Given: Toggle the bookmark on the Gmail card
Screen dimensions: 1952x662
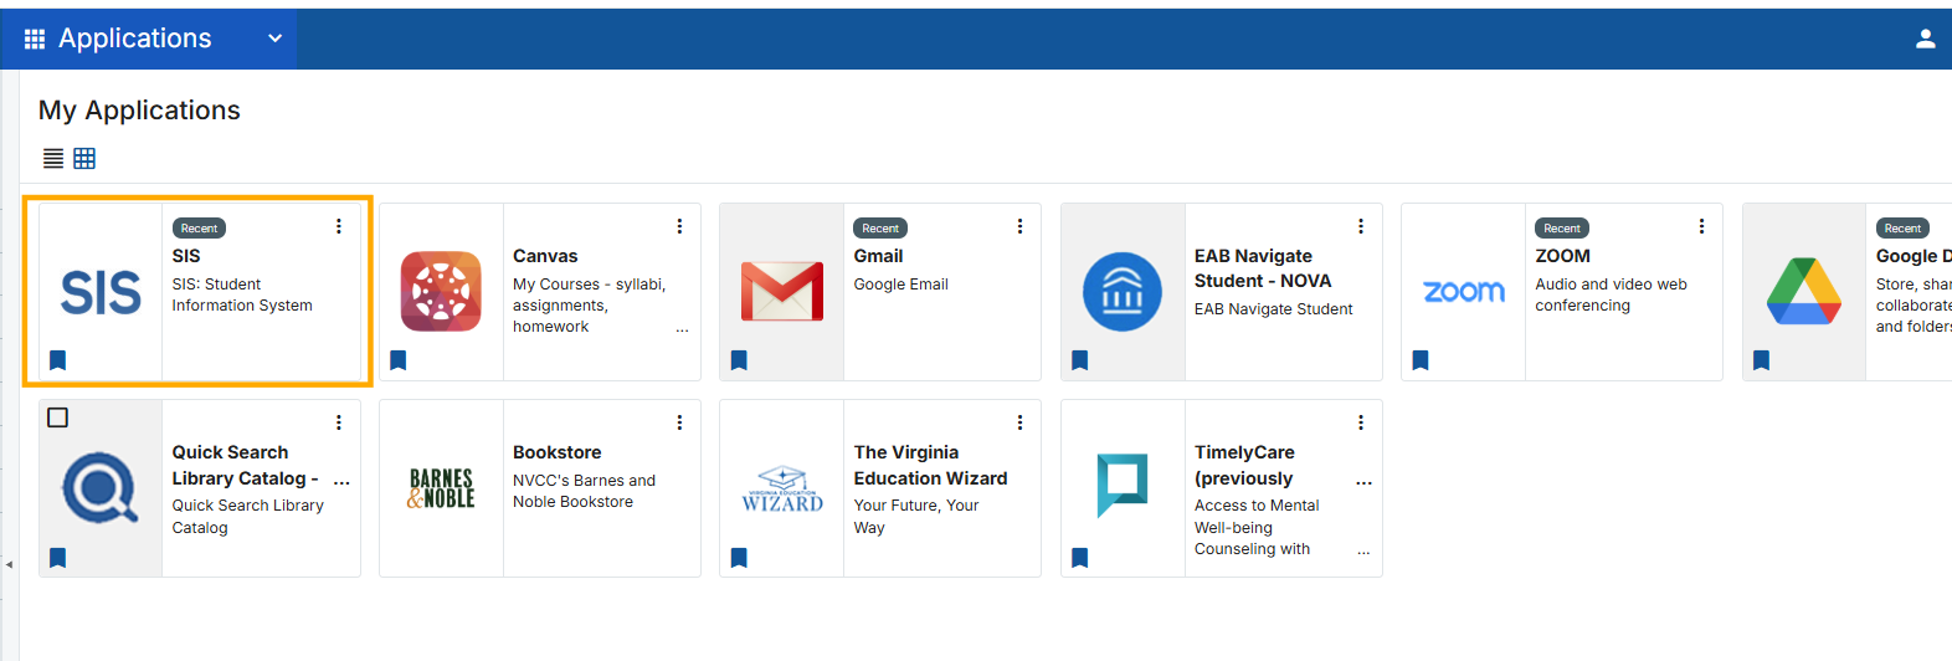Looking at the screenshot, I should pos(739,360).
